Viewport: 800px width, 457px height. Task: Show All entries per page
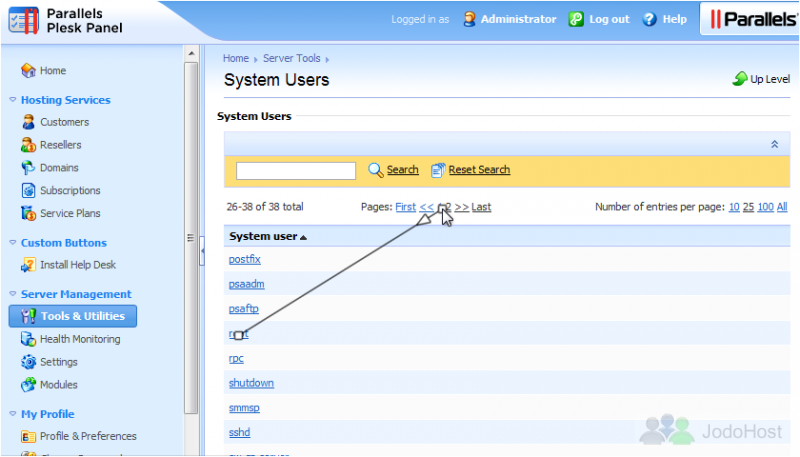[x=782, y=207]
